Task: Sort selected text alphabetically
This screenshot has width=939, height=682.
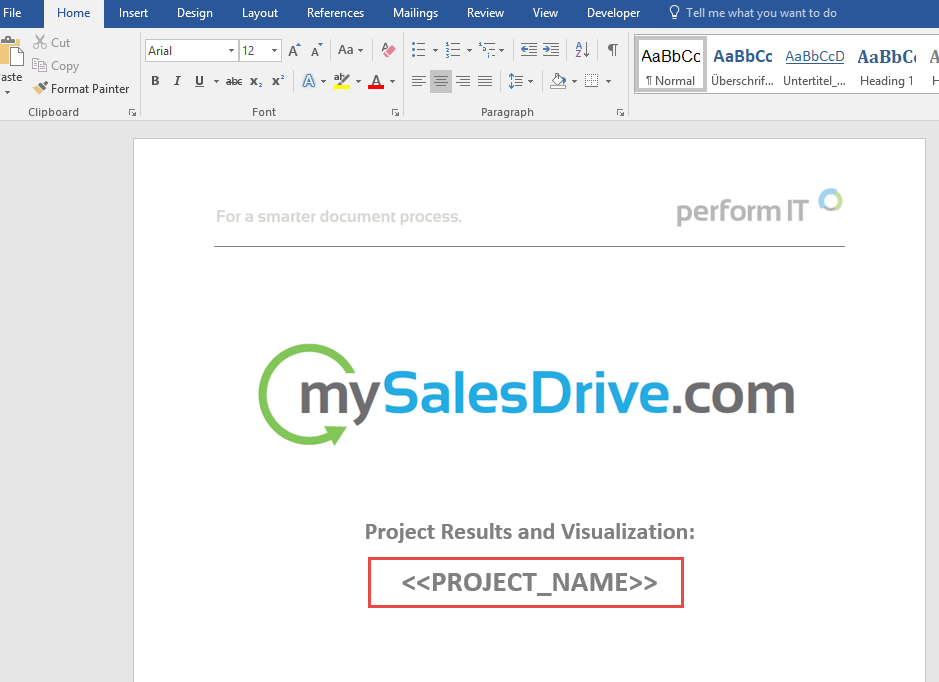Action: [582, 50]
